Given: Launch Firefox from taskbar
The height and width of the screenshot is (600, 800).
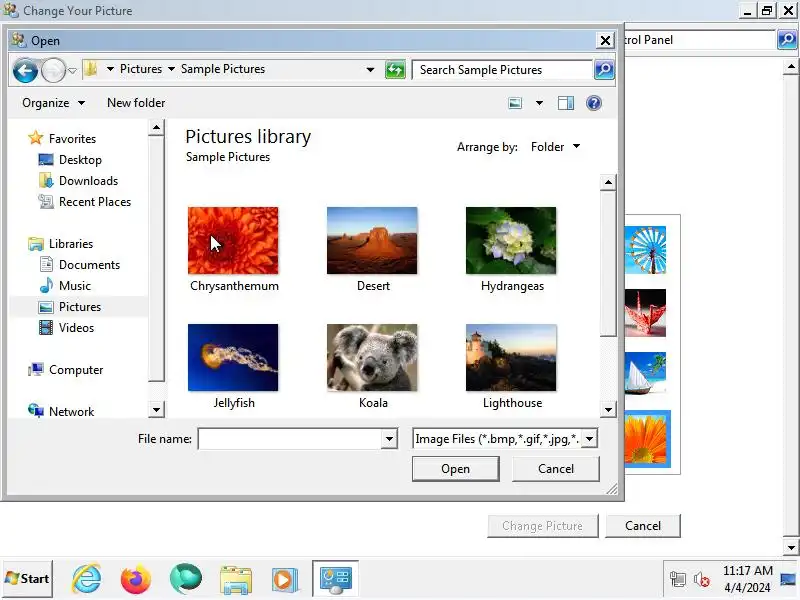Looking at the screenshot, I should tap(136, 579).
